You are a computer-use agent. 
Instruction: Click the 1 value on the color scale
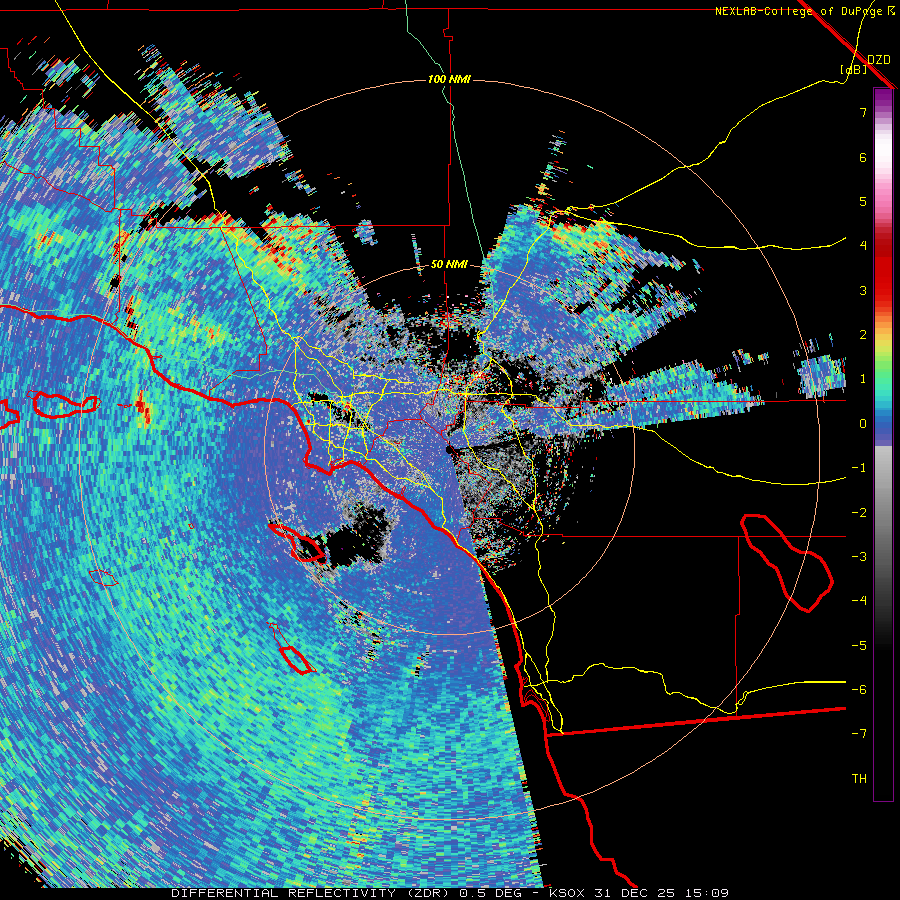863,379
